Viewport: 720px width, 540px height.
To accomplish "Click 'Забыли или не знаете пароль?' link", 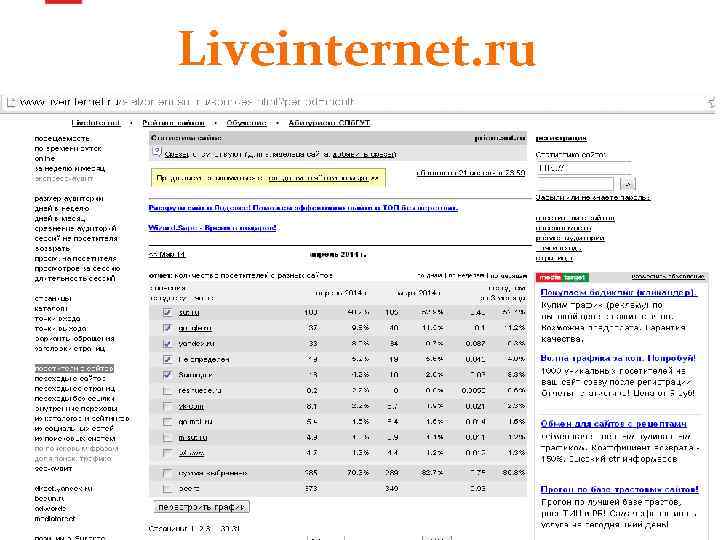I will click(x=593, y=197).
